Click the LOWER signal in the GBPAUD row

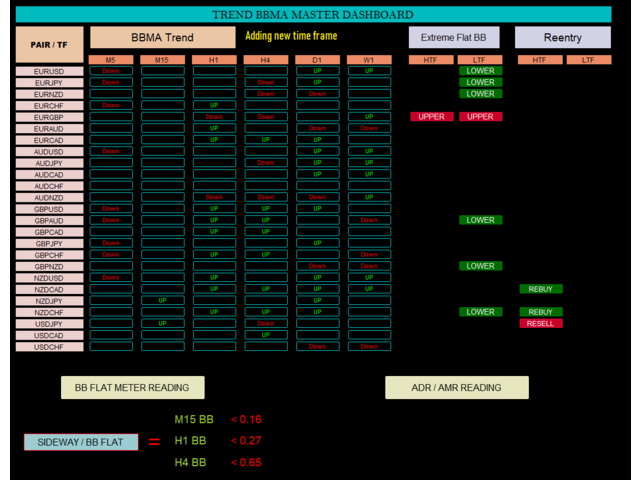point(480,220)
